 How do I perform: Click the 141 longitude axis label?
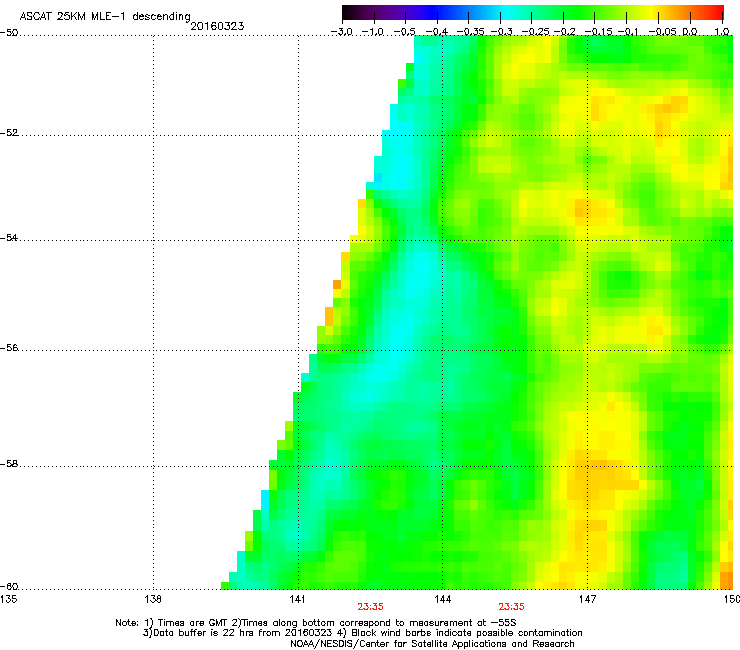click(298, 599)
